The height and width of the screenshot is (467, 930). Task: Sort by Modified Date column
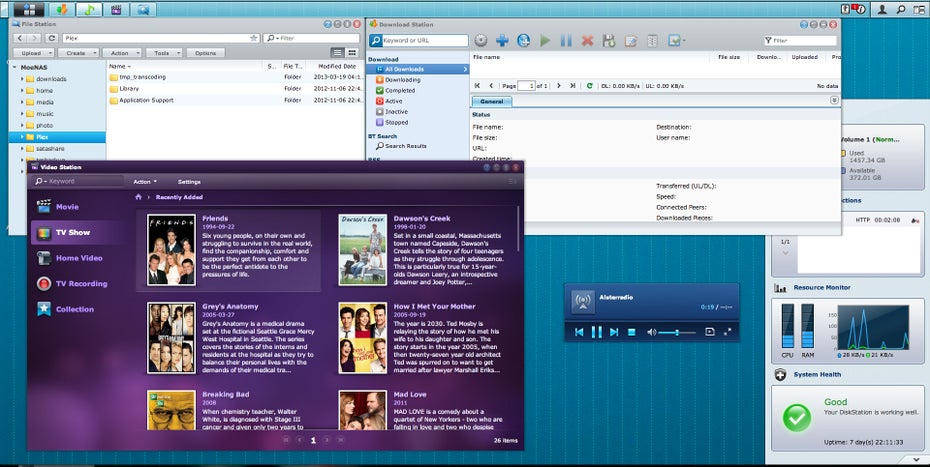pos(337,66)
